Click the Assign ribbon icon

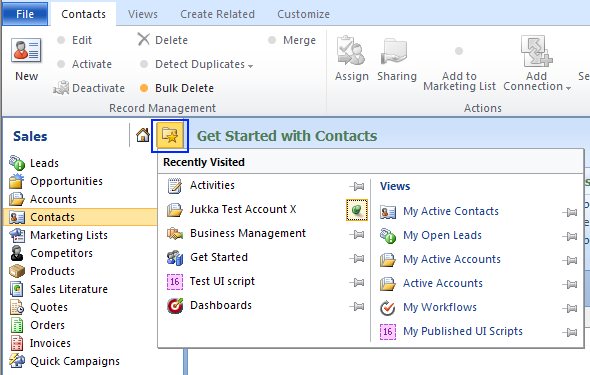point(351,51)
